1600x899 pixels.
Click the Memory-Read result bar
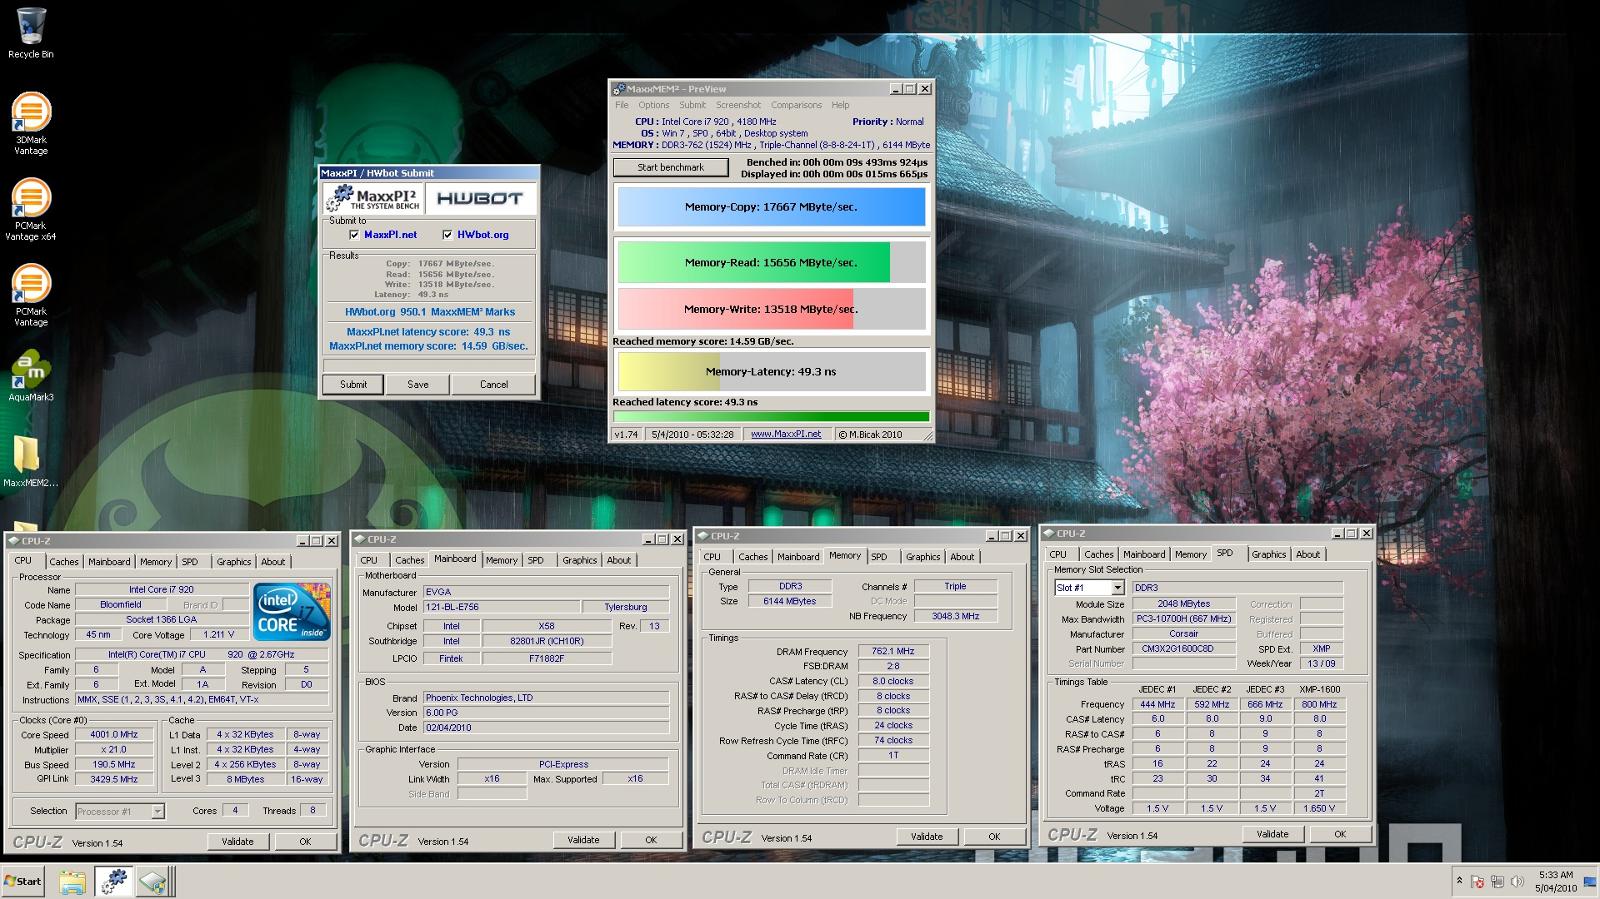pyautogui.click(x=771, y=262)
